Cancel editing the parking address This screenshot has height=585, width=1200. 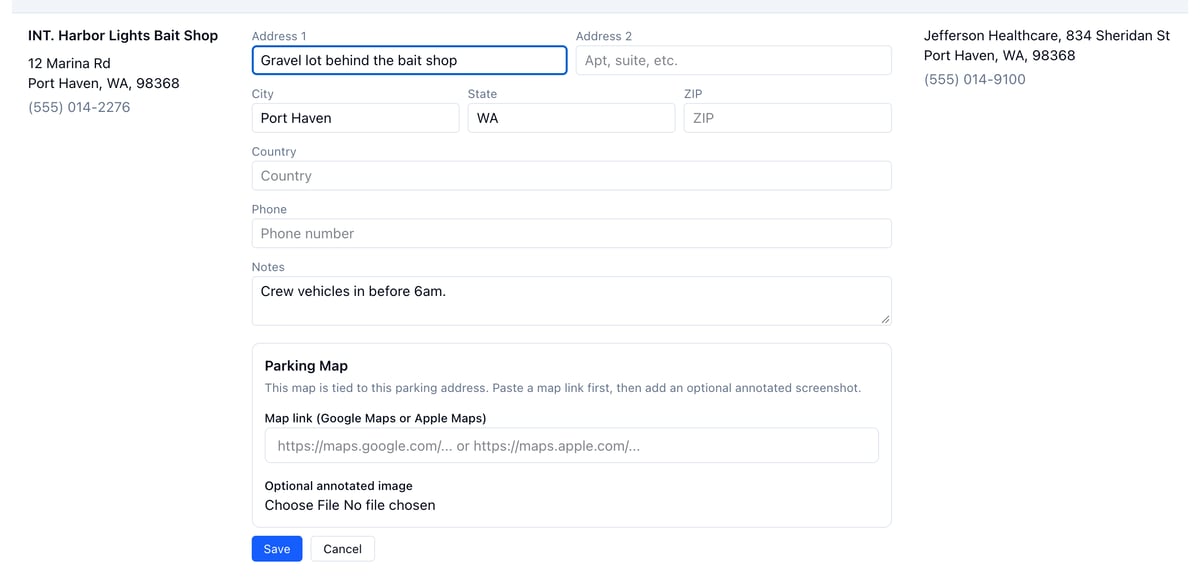point(342,549)
